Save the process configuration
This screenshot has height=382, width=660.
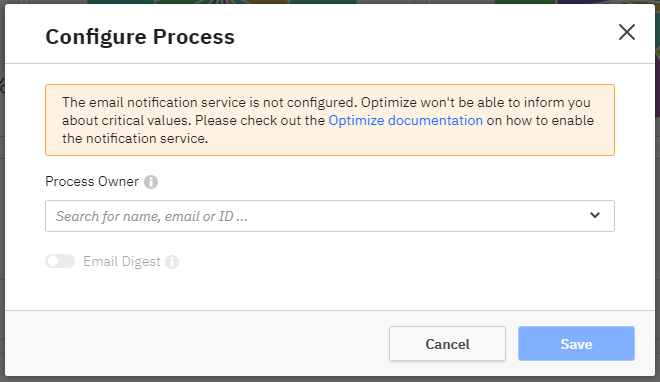[x=576, y=344]
